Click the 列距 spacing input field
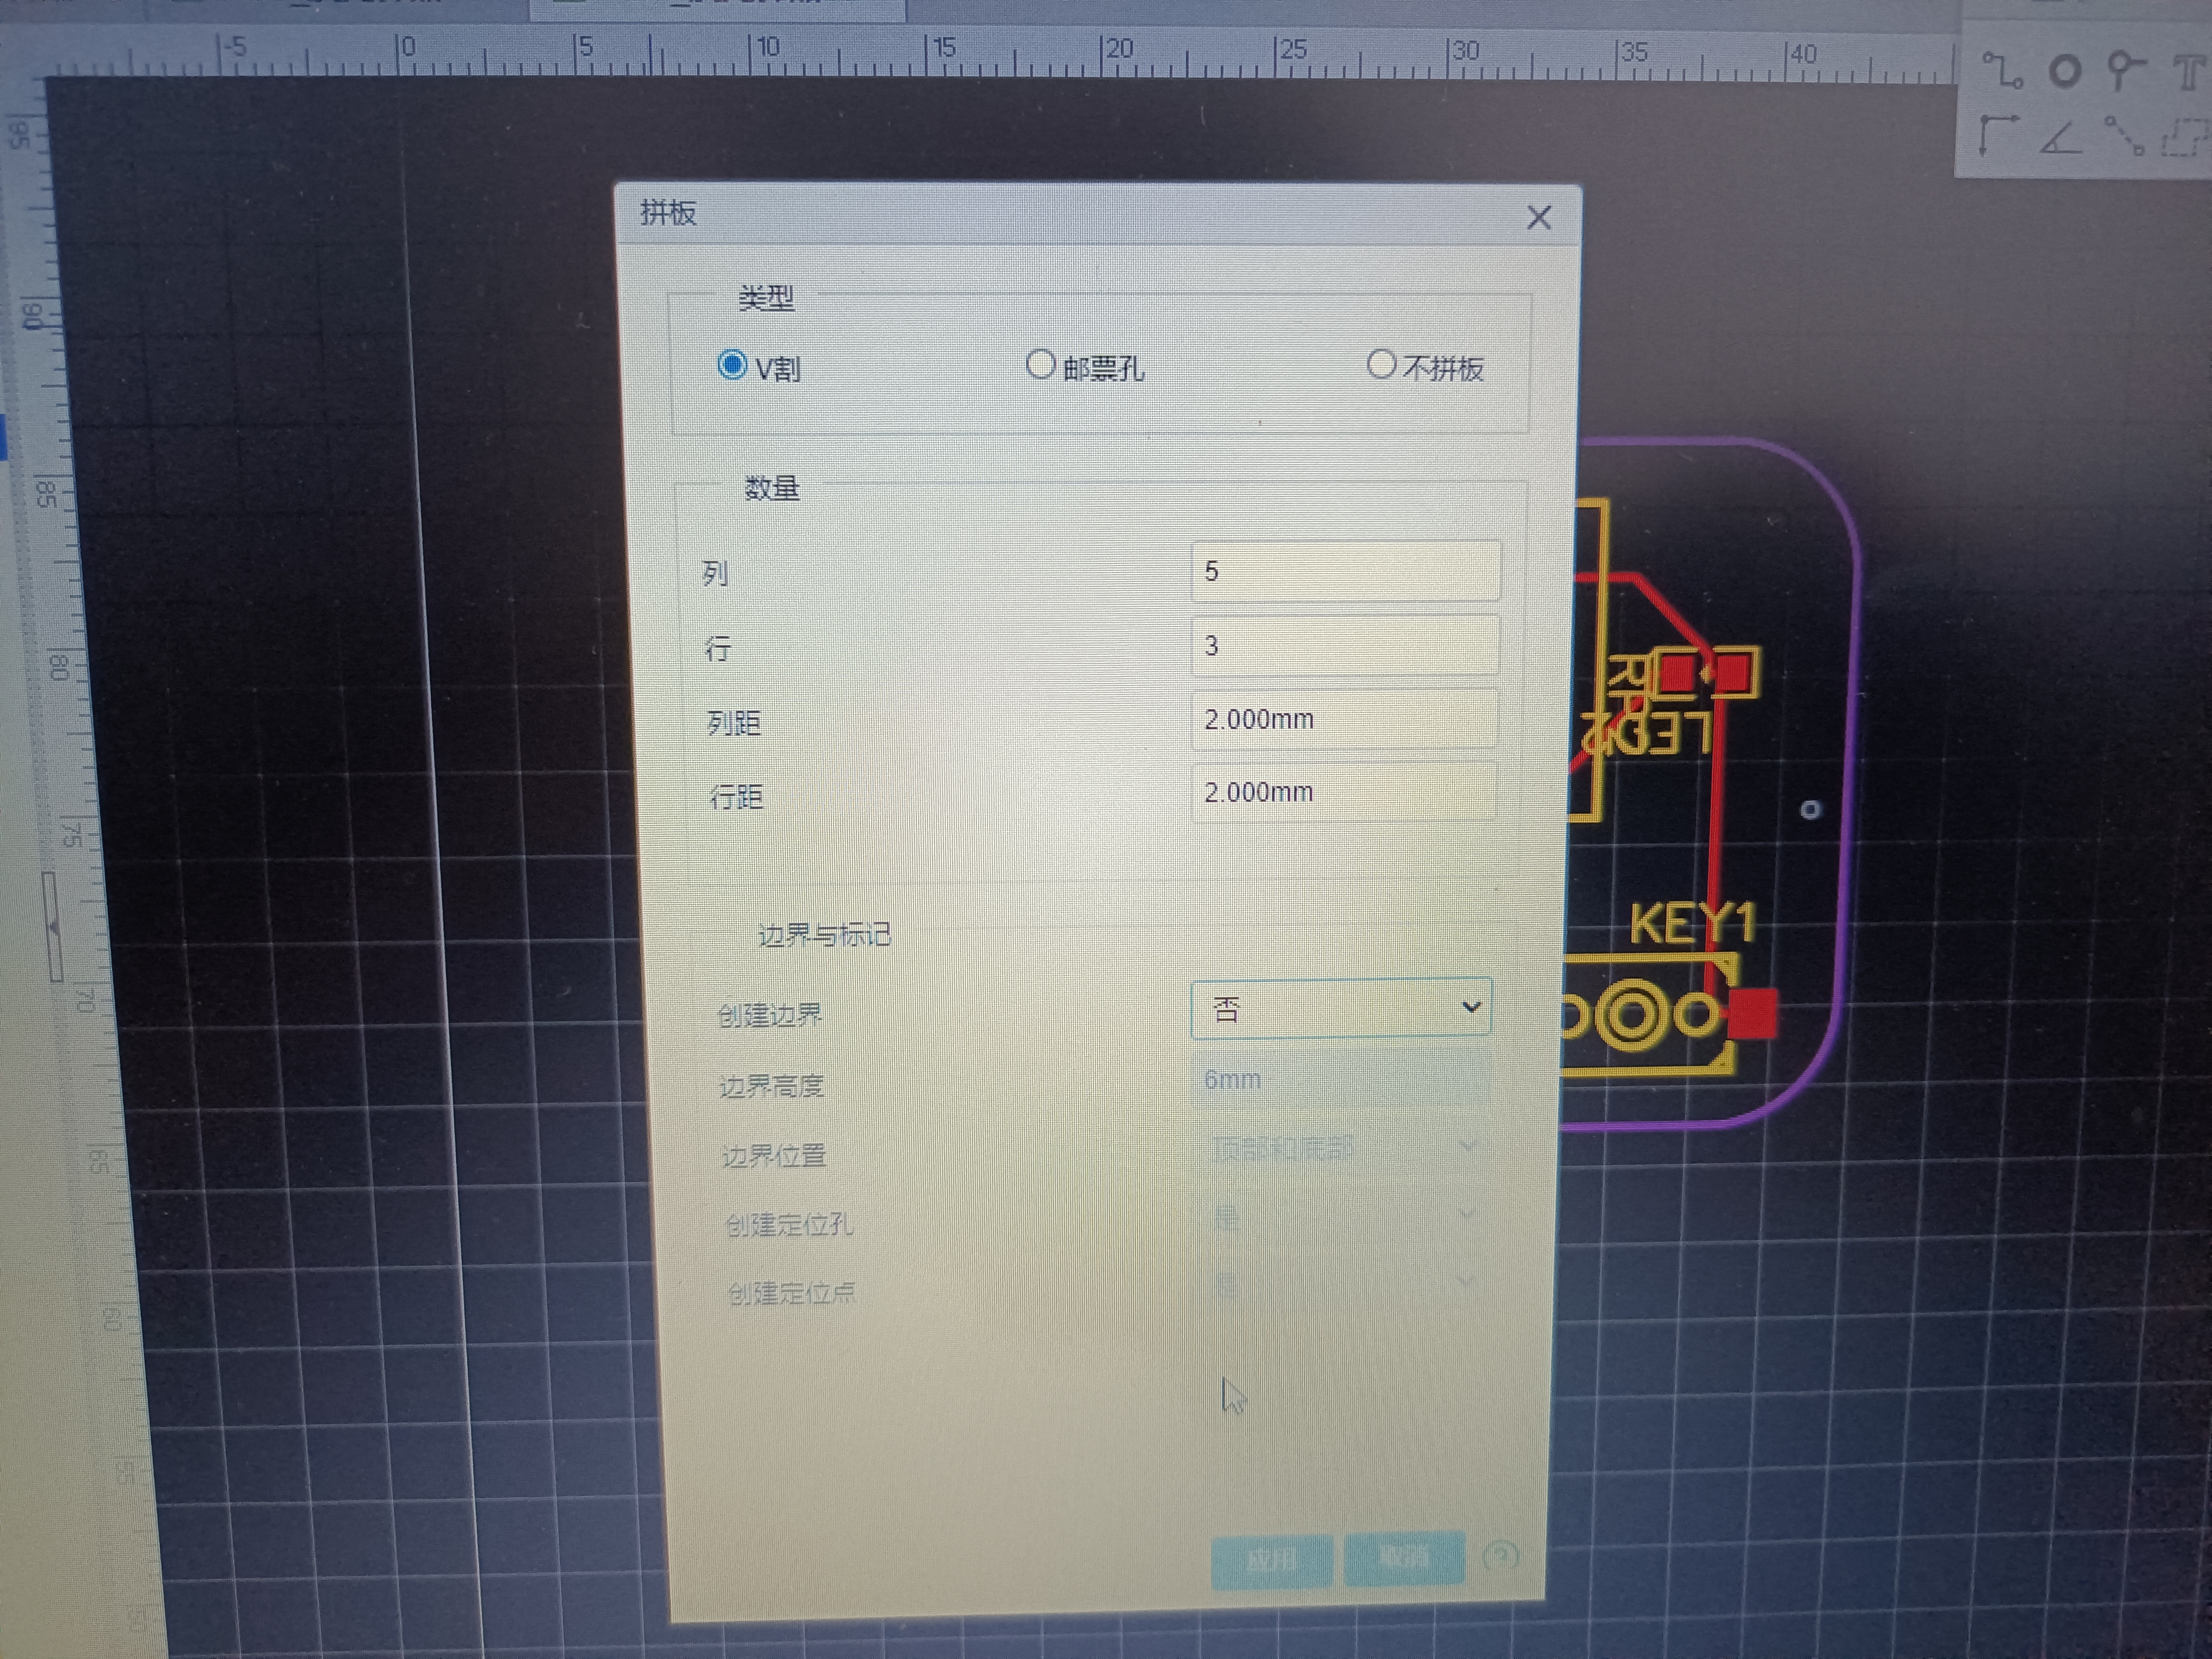The height and width of the screenshot is (1659, 2212). tap(1344, 718)
